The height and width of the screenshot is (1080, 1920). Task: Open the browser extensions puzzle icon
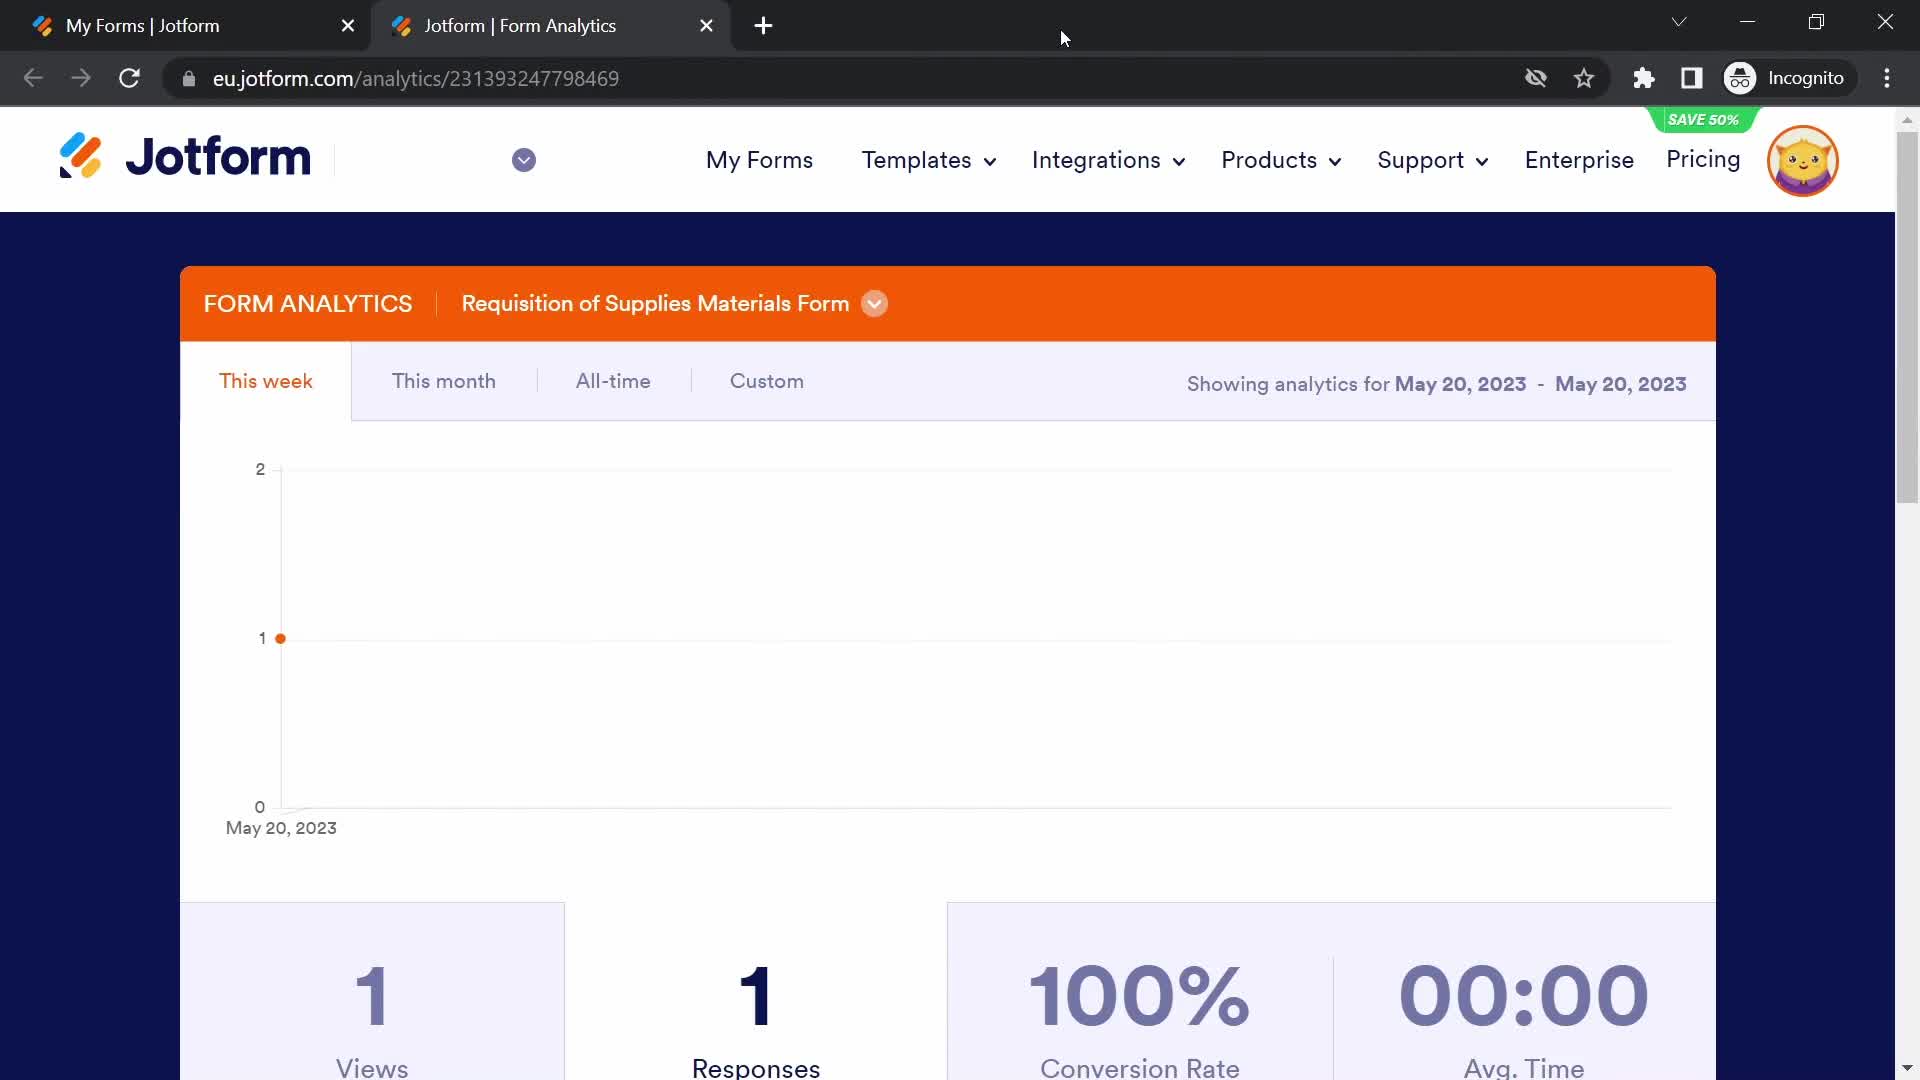[x=1644, y=78]
